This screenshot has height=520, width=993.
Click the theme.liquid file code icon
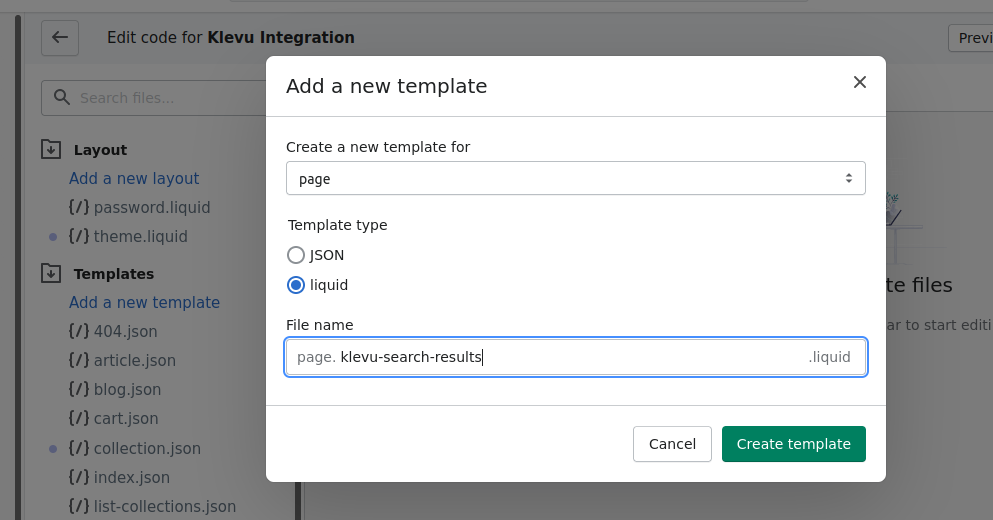(x=79, y=237)
